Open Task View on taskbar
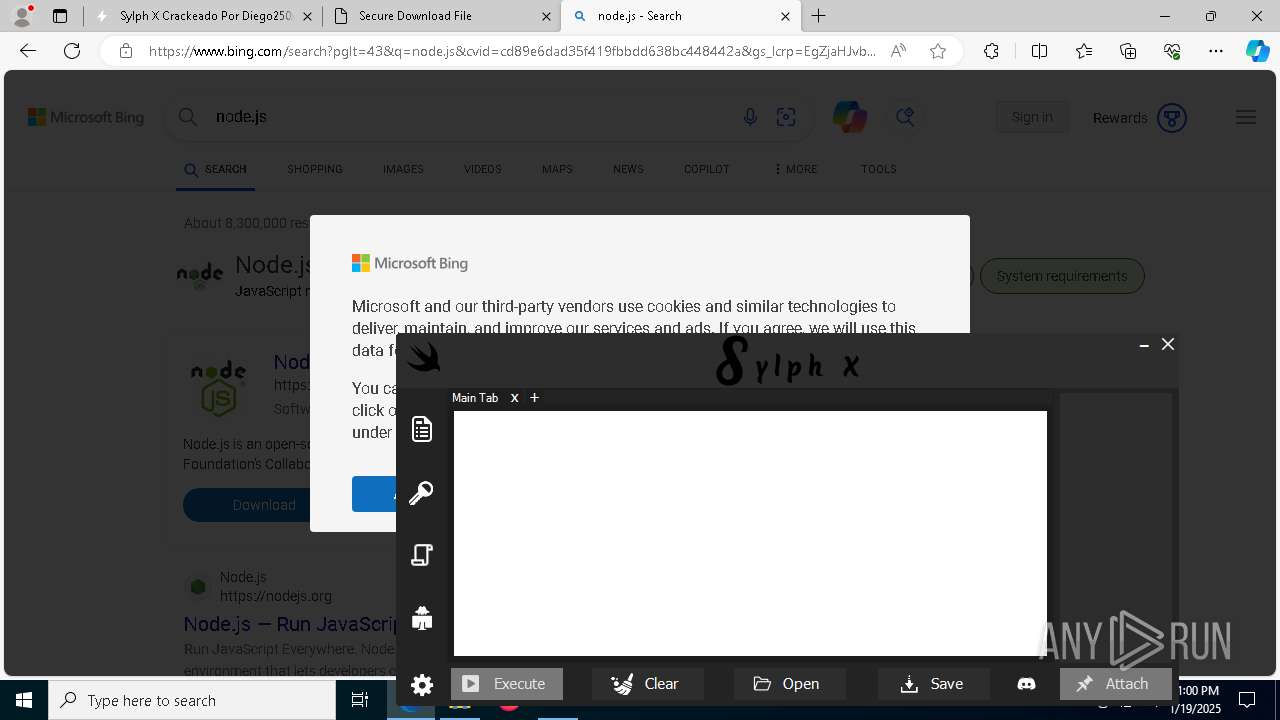1280x720 pixels. (x=360, y=700)
